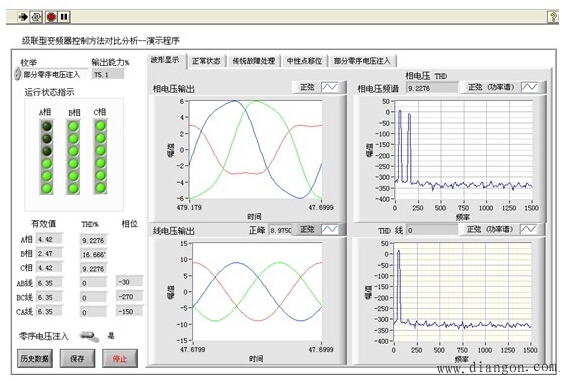Image resolution: width=562 pixels, height=381 pixels.
Task: Click the C相 有效值 field 4.42
Action: [x=49, y=268]
